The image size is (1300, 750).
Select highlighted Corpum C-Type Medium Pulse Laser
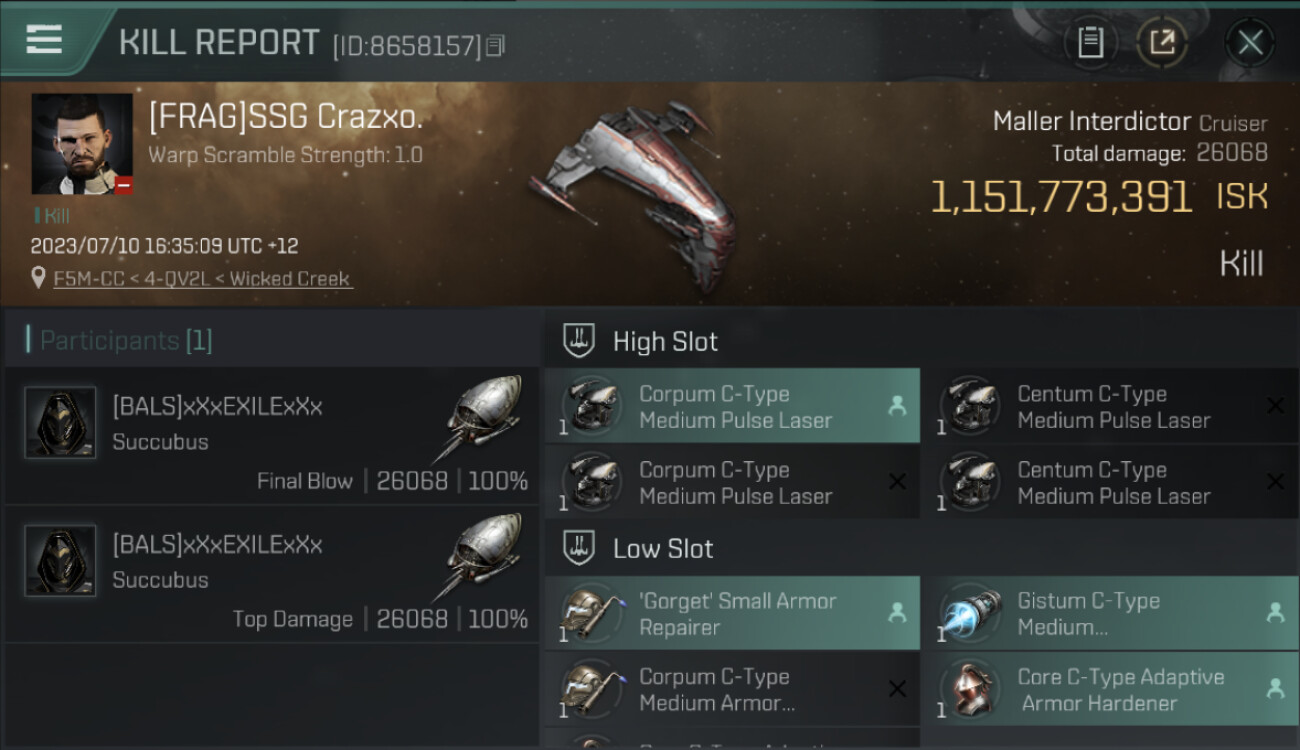point(732,407)
